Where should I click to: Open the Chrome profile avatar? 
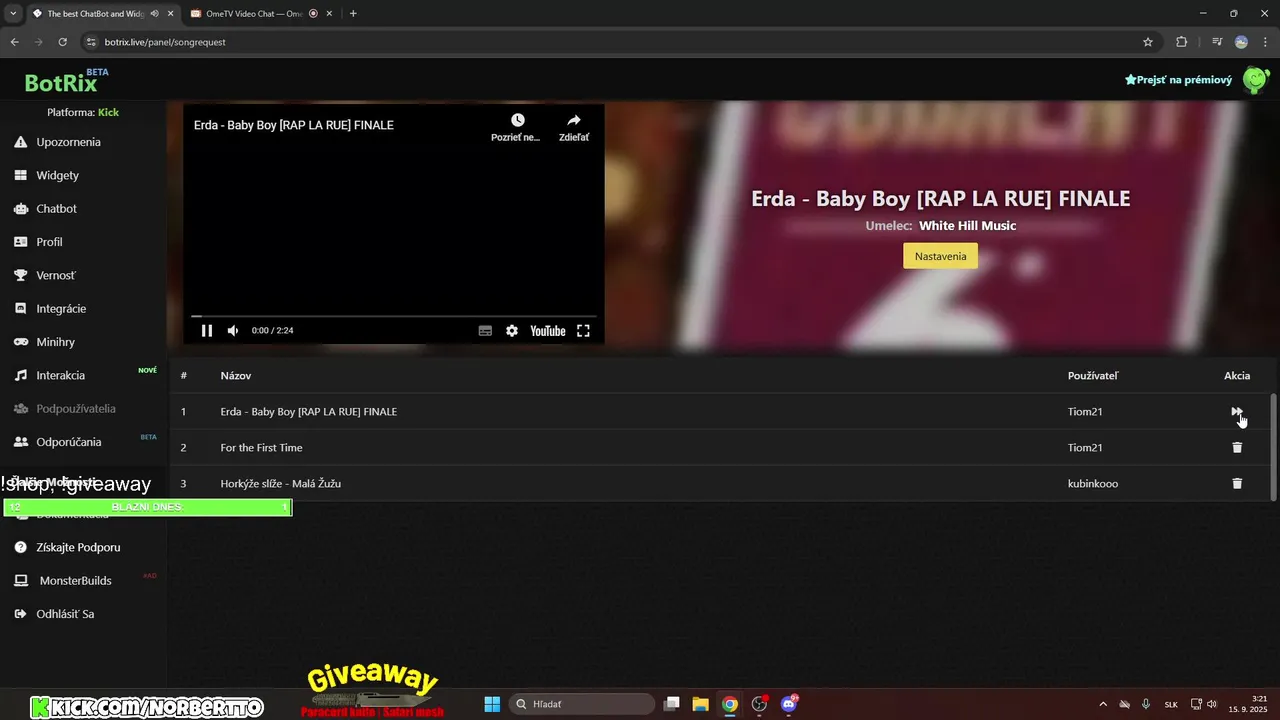1241,42
